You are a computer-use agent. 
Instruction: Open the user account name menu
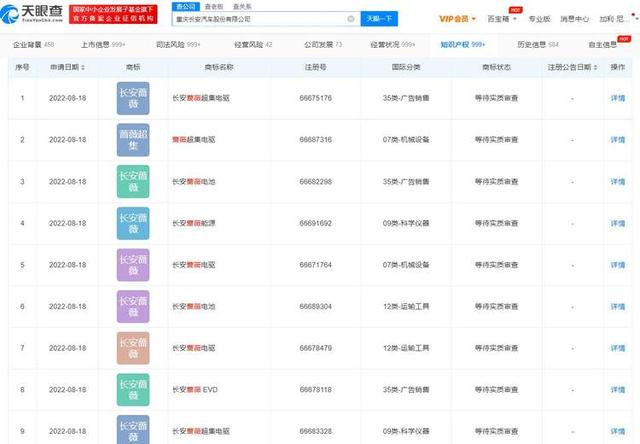coord(612,19)
